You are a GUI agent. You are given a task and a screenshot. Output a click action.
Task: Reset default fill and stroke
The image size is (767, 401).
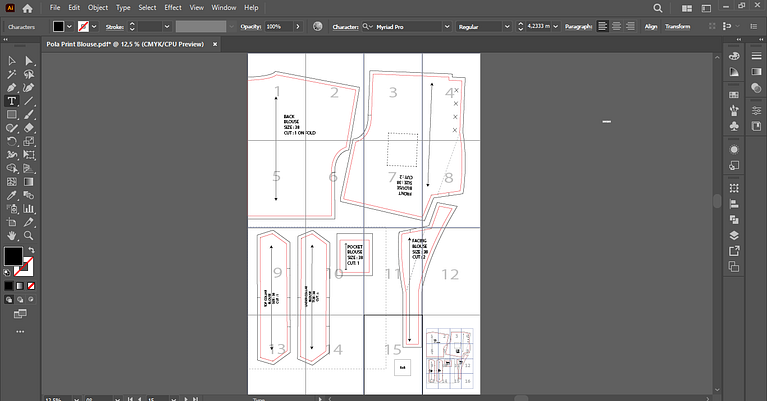point(7,273)
